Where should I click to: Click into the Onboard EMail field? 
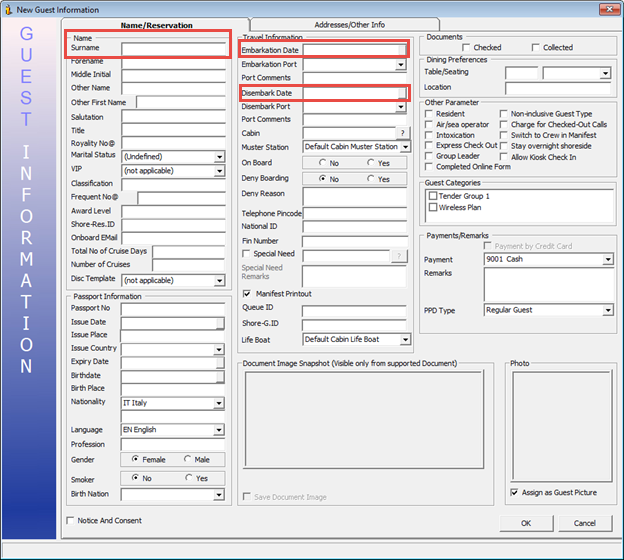(x=174, y=238)
